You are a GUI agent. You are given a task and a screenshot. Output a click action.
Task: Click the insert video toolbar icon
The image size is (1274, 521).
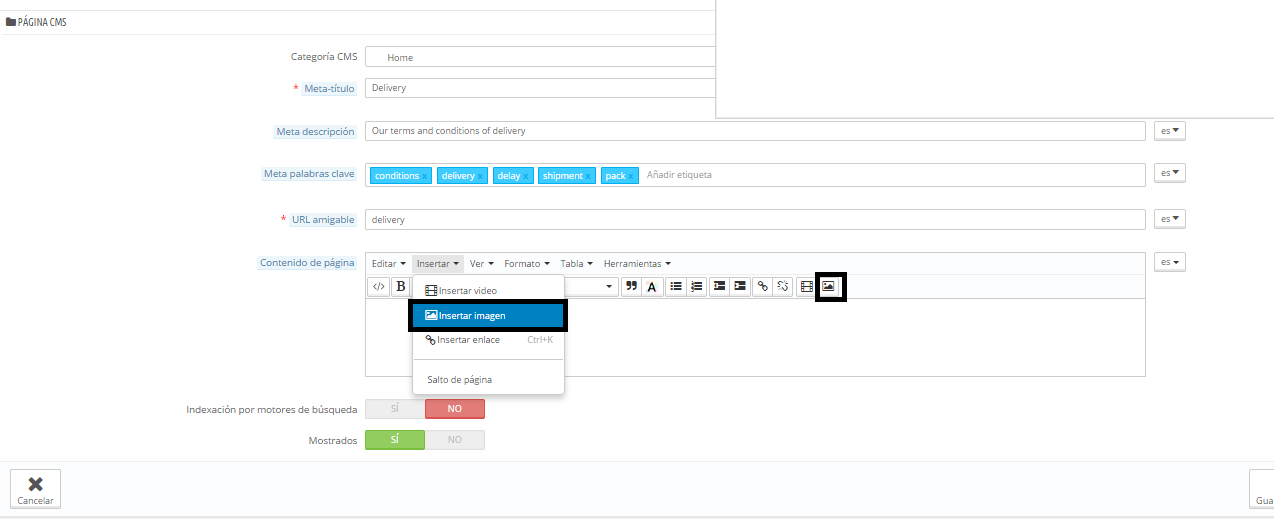pyautogui.click(x=806, y=286)
